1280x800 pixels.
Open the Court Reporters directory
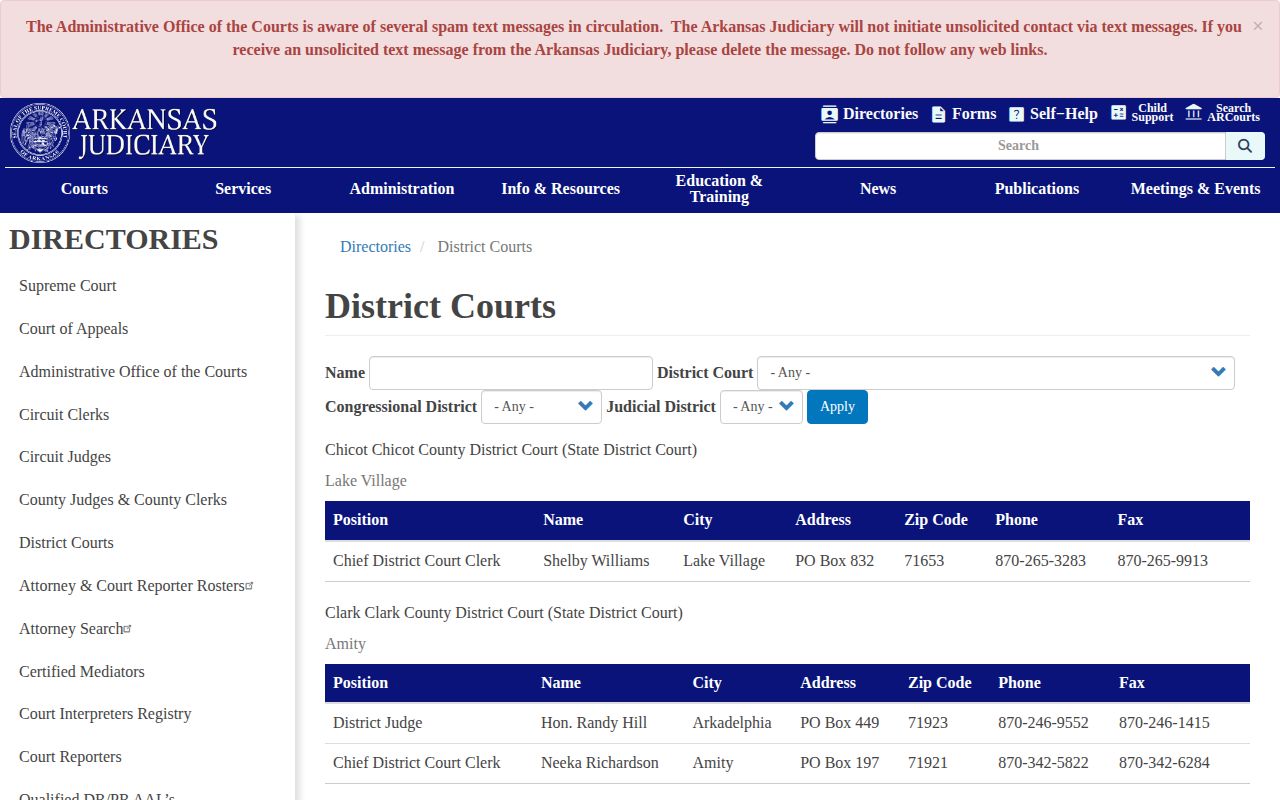coord(70,757)
